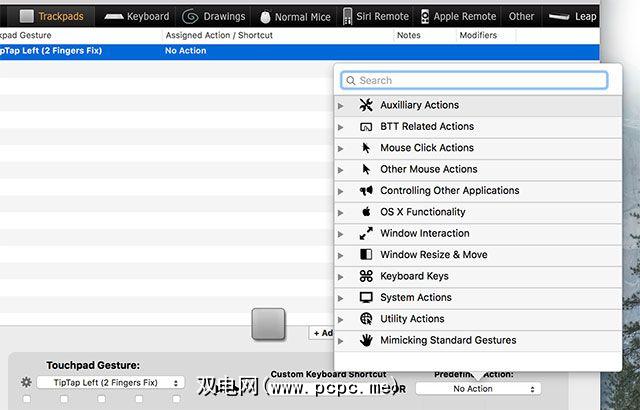Expand the Window Resize & Move triangle
Image resolution: width=640 pixels, height=410 pixels.
pos(340,255)
